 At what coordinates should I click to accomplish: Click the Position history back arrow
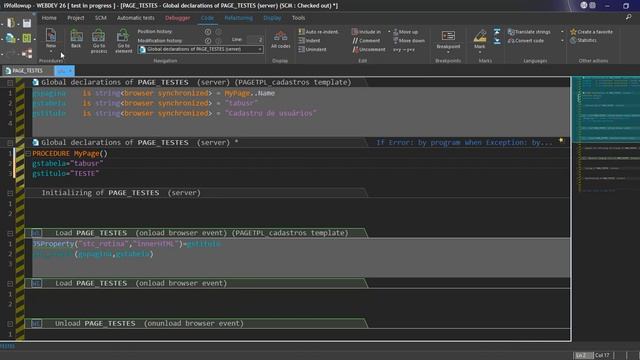coord(208,31)
